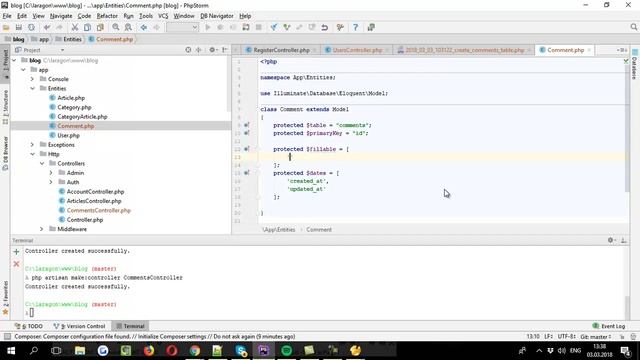Screen dimensions: 640x360
Task: Add new terminal session plus icon
Action: 16,252
